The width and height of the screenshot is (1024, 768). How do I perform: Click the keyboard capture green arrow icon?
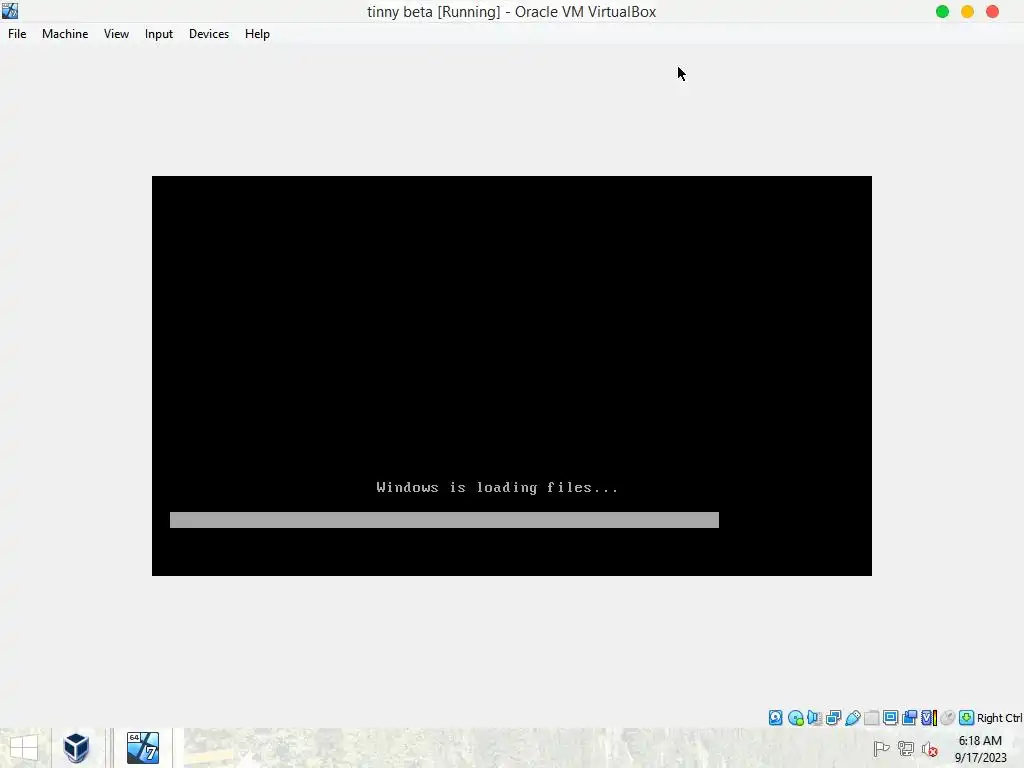pyautogui.click(x=967, y=718)
